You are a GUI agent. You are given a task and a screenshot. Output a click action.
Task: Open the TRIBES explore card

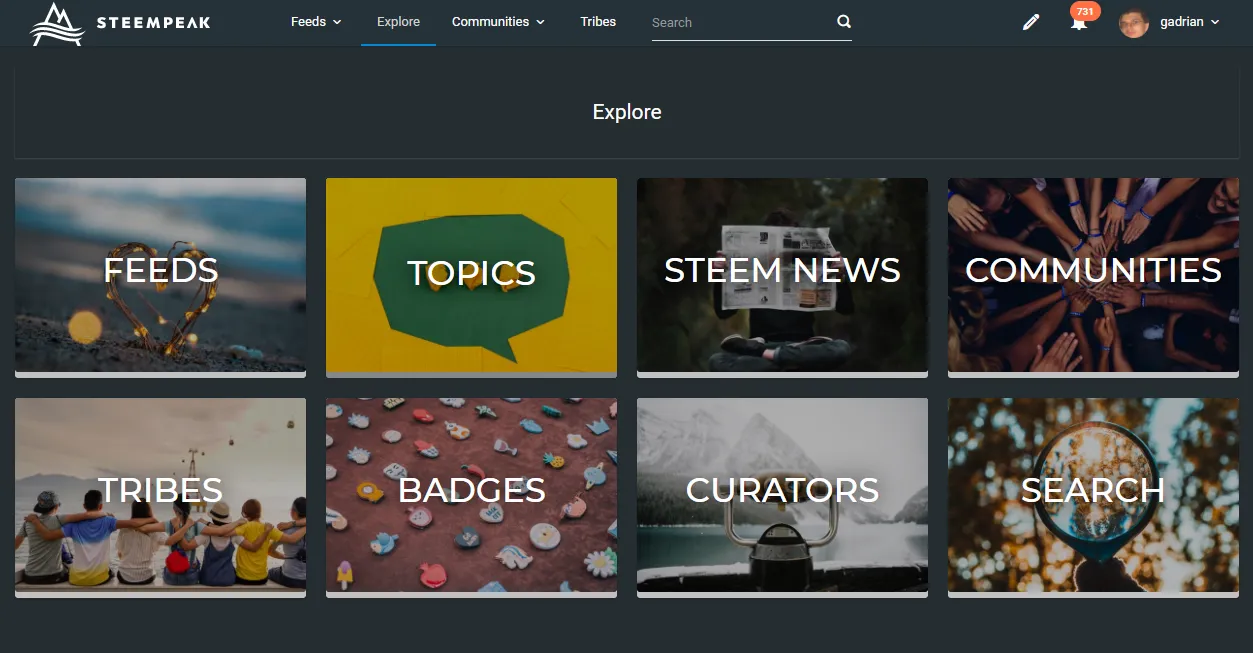(x=160, y=497)
